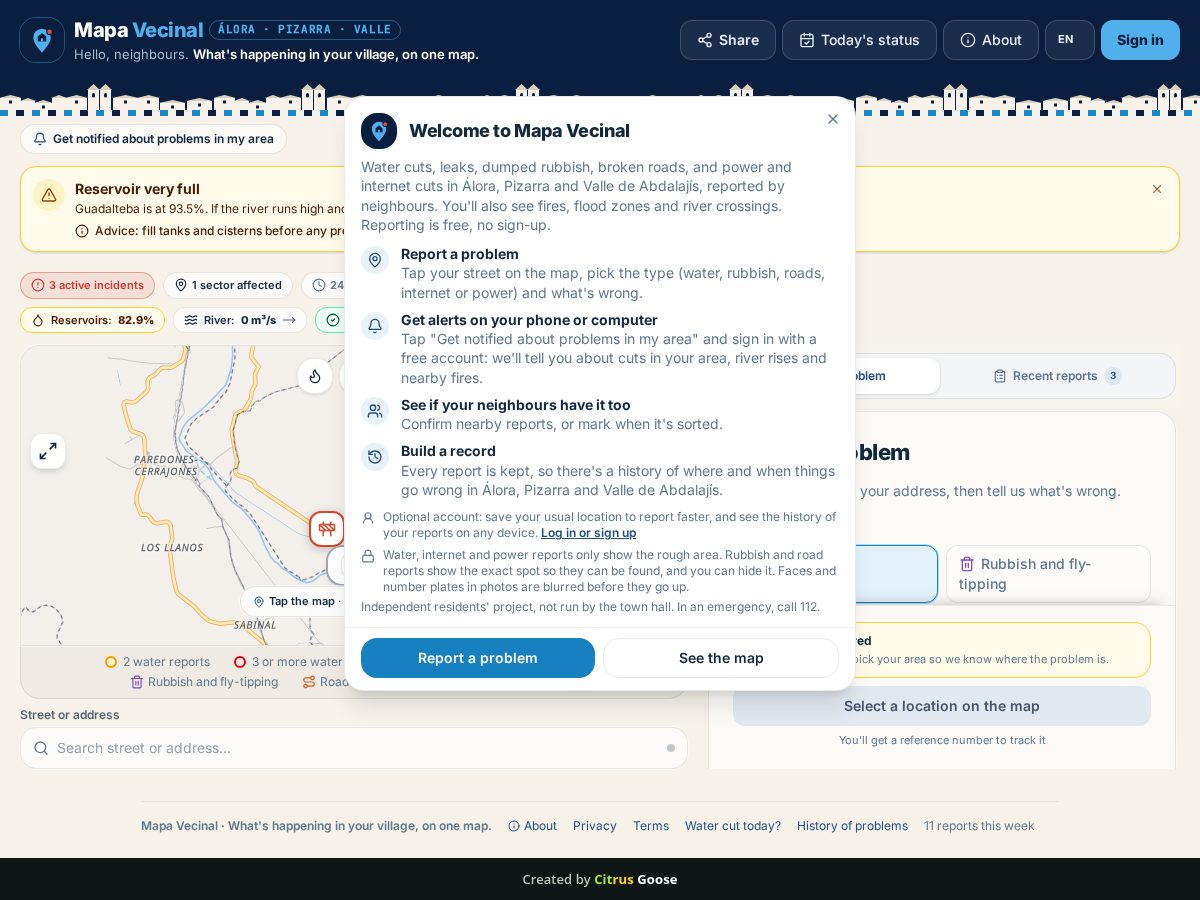
Task: Open the Privacy footer link
Action: [x=595, y=826]
